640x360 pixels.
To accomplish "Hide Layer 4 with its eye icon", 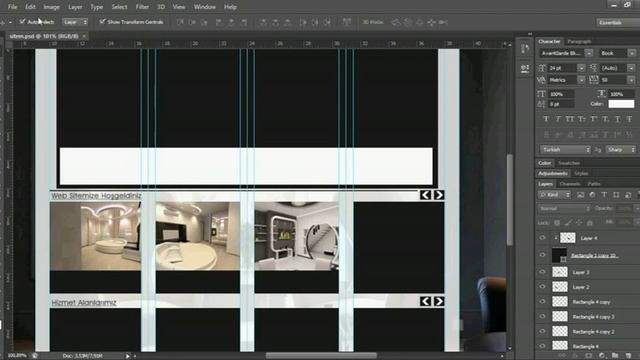I will [x=542, y=238].
